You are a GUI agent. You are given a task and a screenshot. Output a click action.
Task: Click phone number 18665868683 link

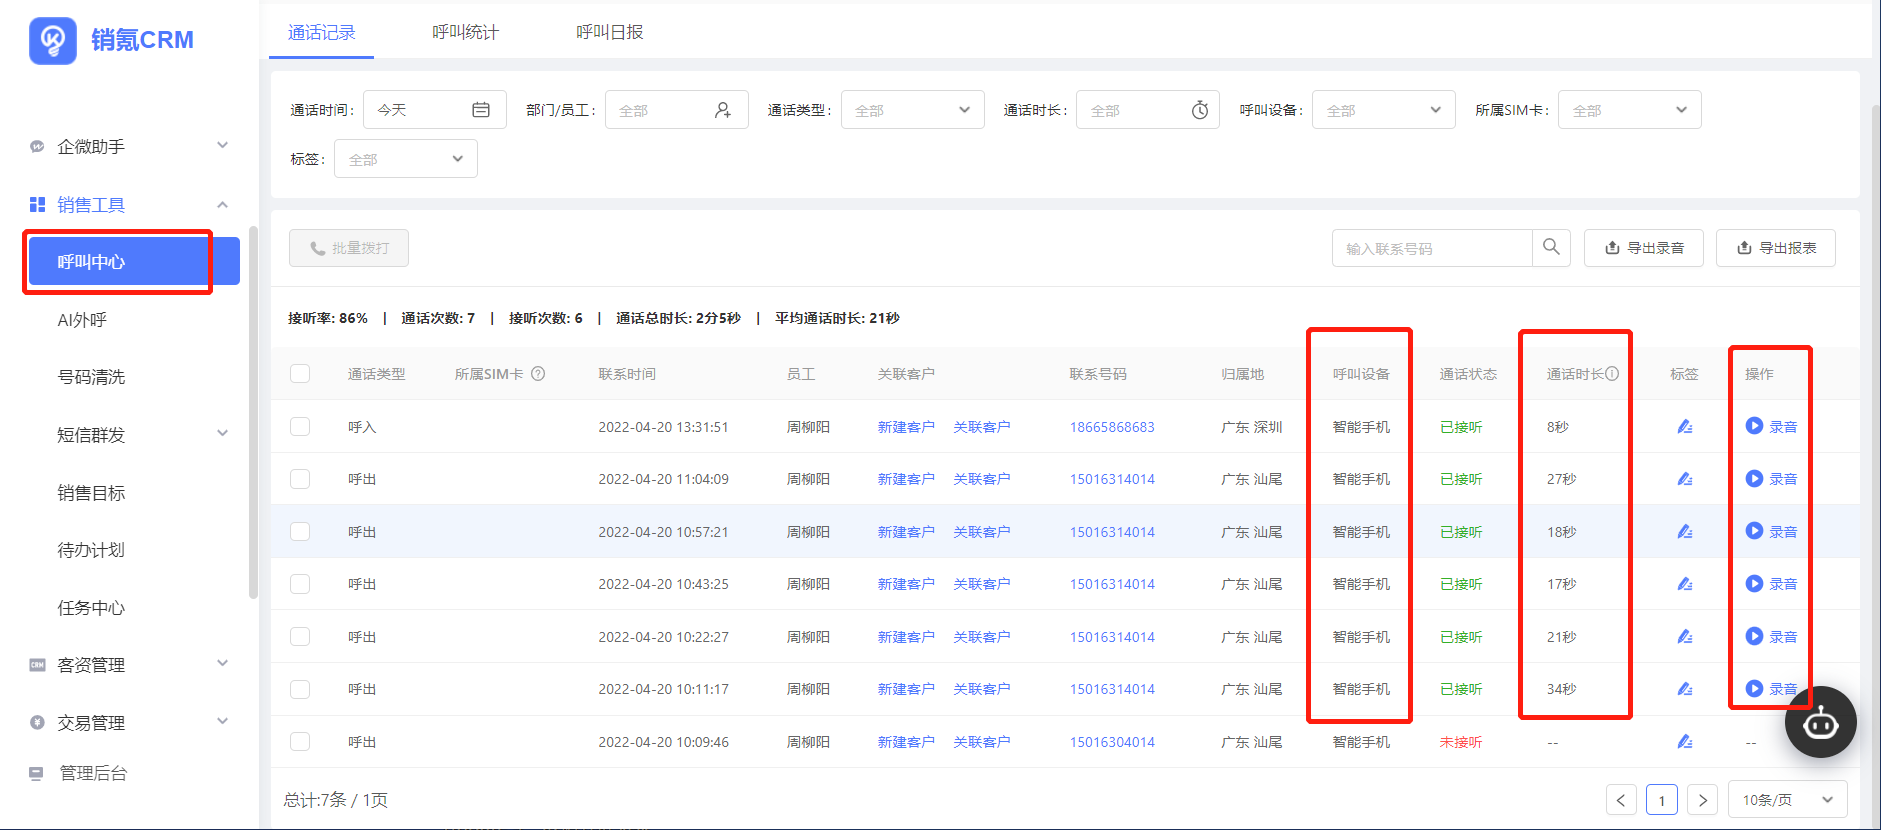coord(1112,427)
